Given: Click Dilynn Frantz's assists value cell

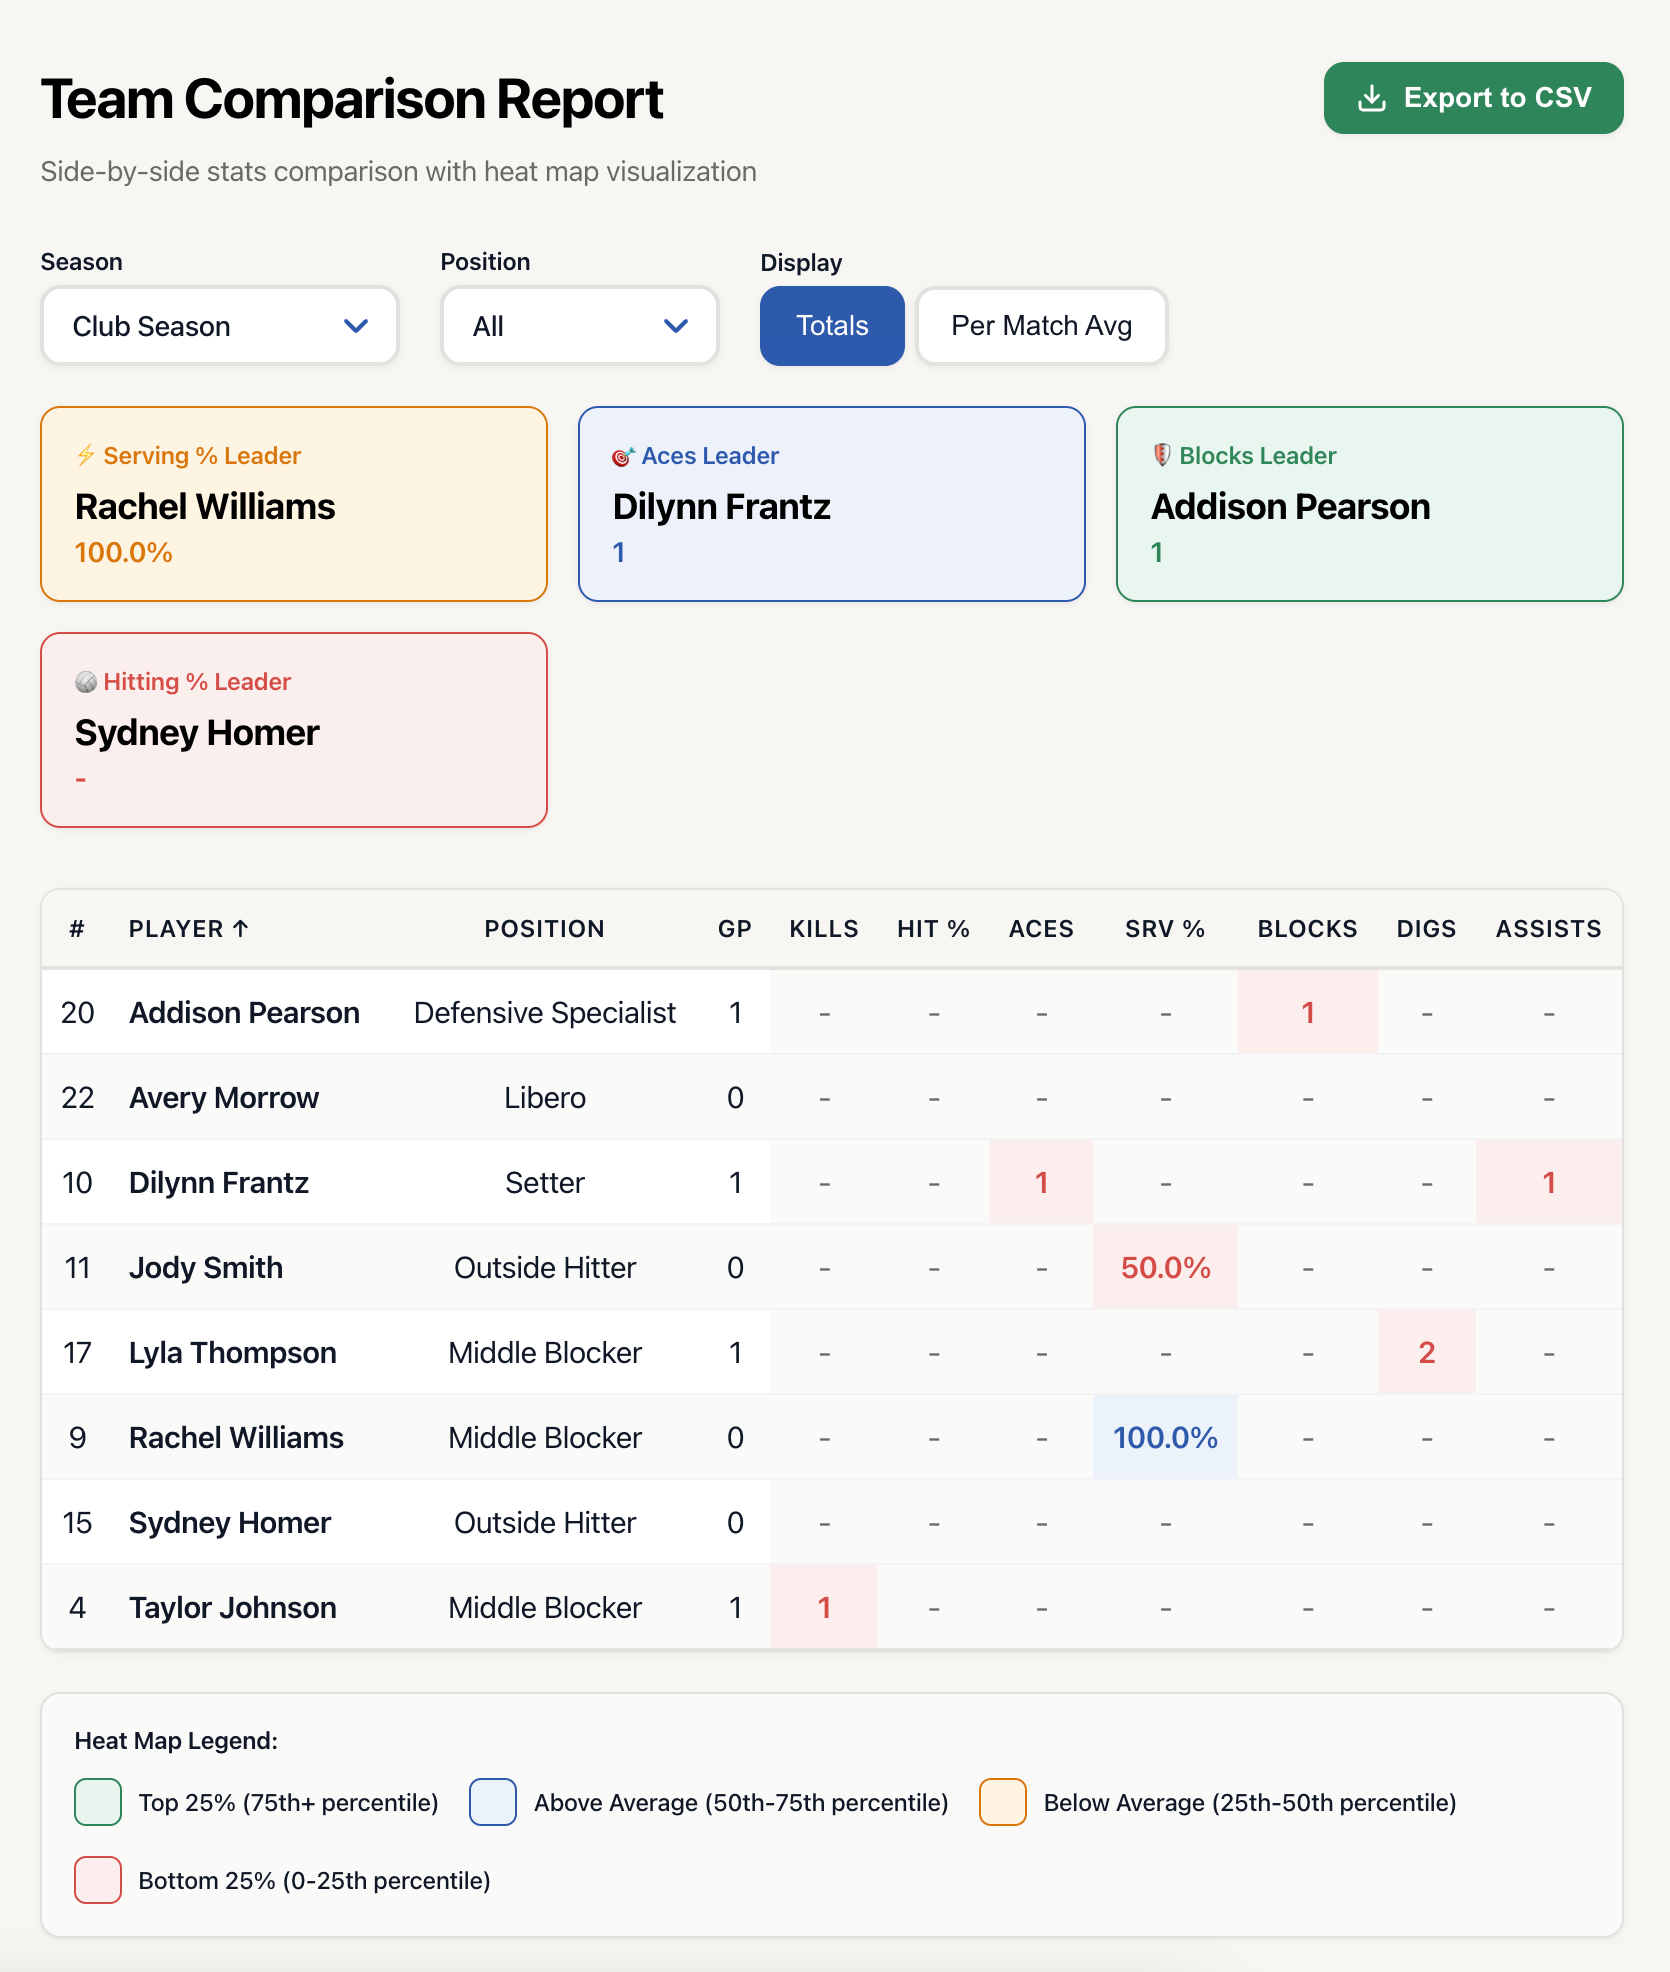Looking at the screenshot, I should (1548, 1182).
